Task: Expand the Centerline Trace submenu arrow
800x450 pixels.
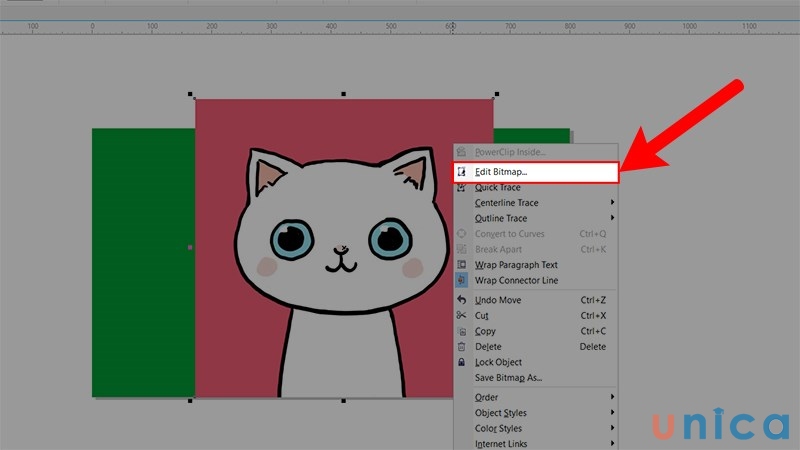Action: (612, 203)
